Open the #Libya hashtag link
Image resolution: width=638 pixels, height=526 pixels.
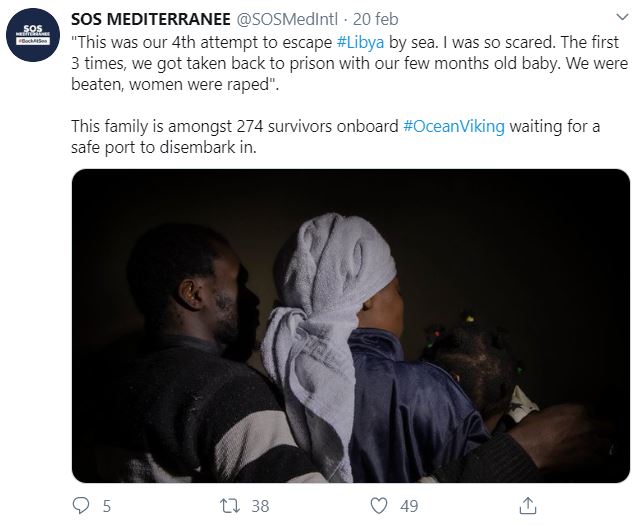pos(361,42)
